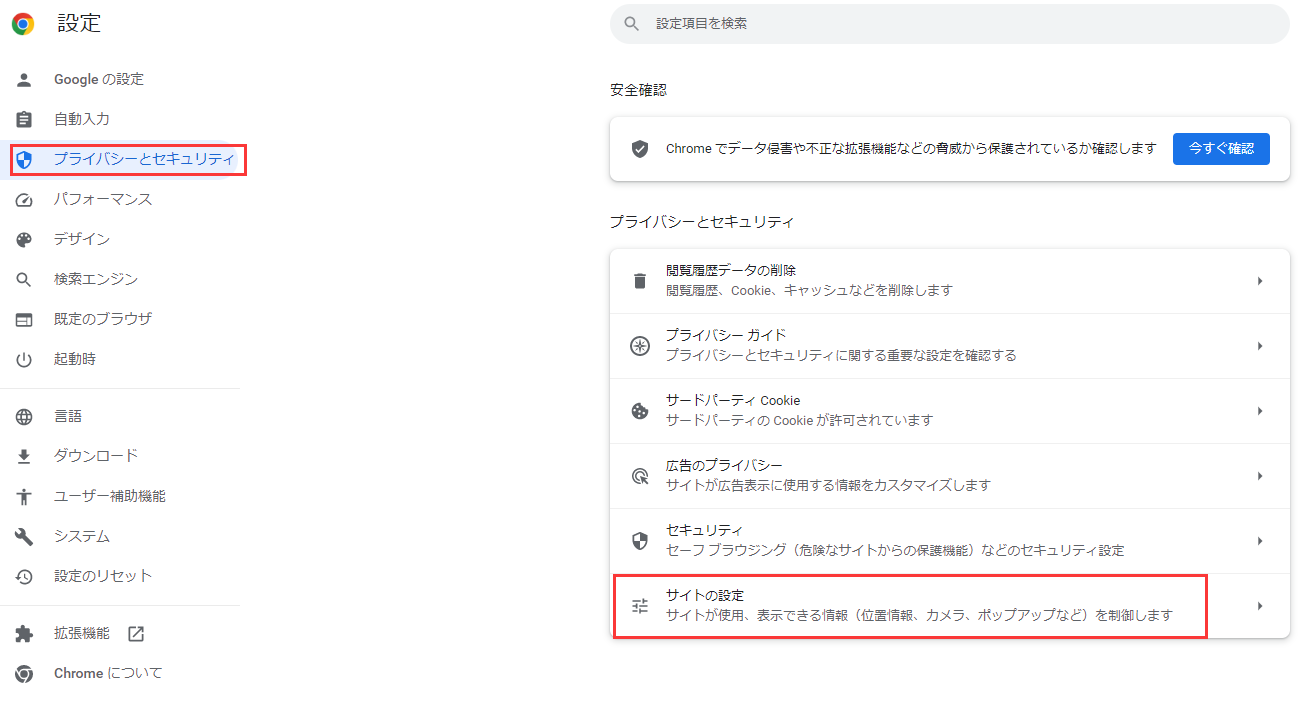The image size is (1316, 703).
Task: Select the システム wrench icon in sidebar
Action: pyautogui.click(x=22, y=536)
